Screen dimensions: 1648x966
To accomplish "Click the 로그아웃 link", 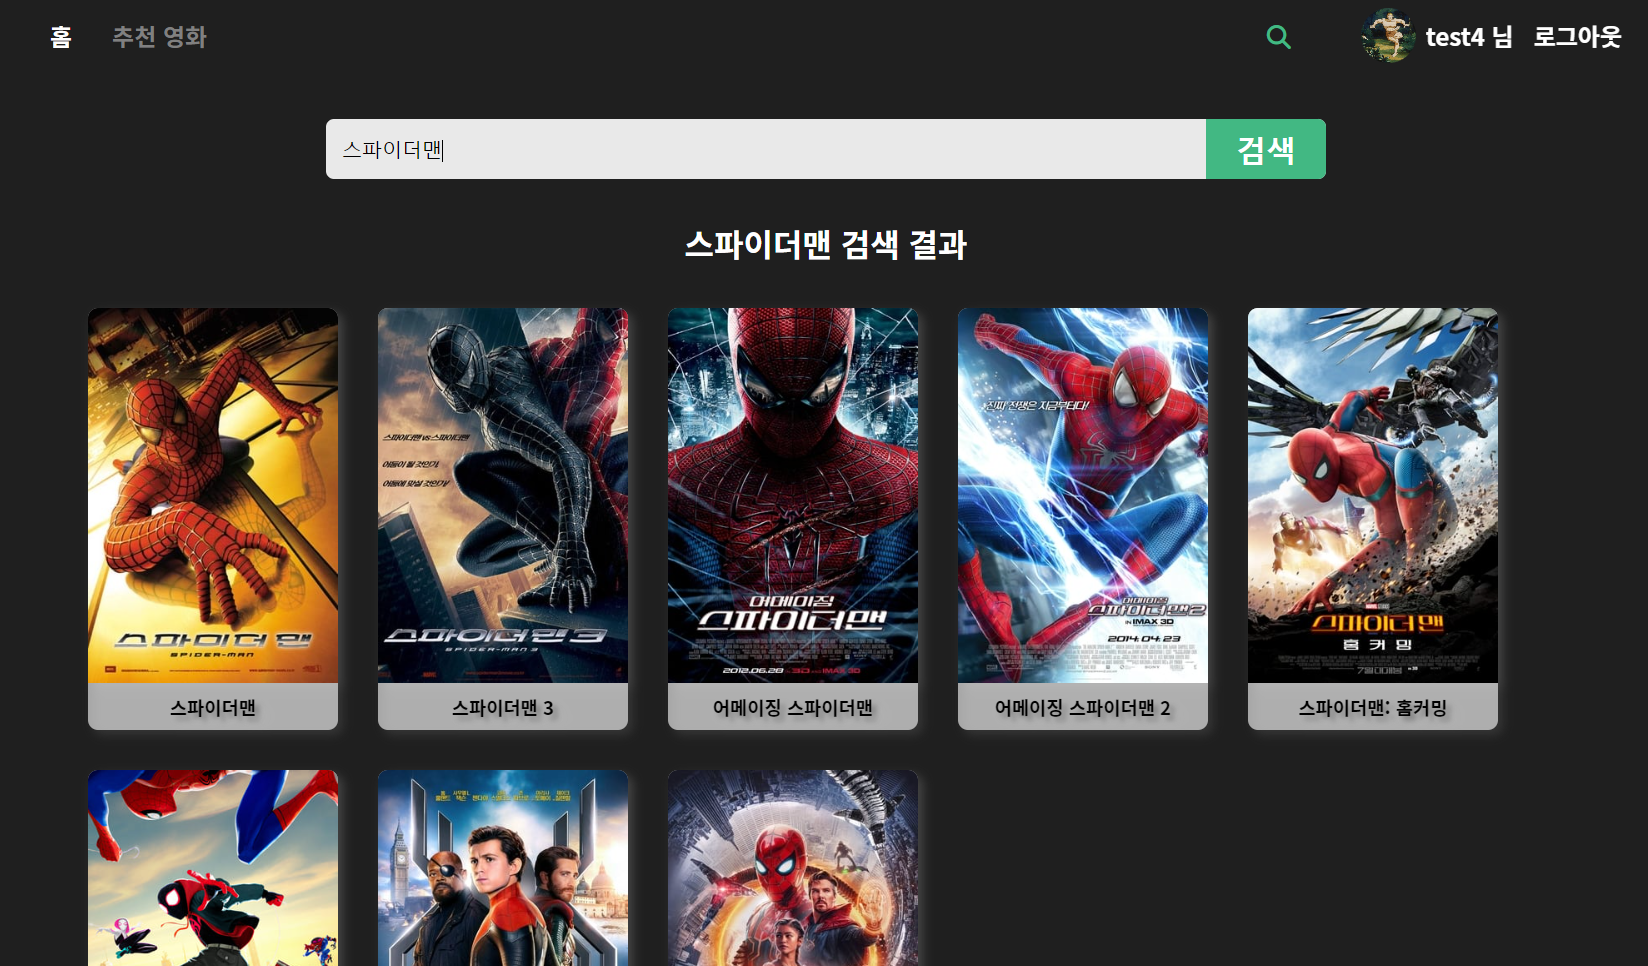I will pos(1577,37).
